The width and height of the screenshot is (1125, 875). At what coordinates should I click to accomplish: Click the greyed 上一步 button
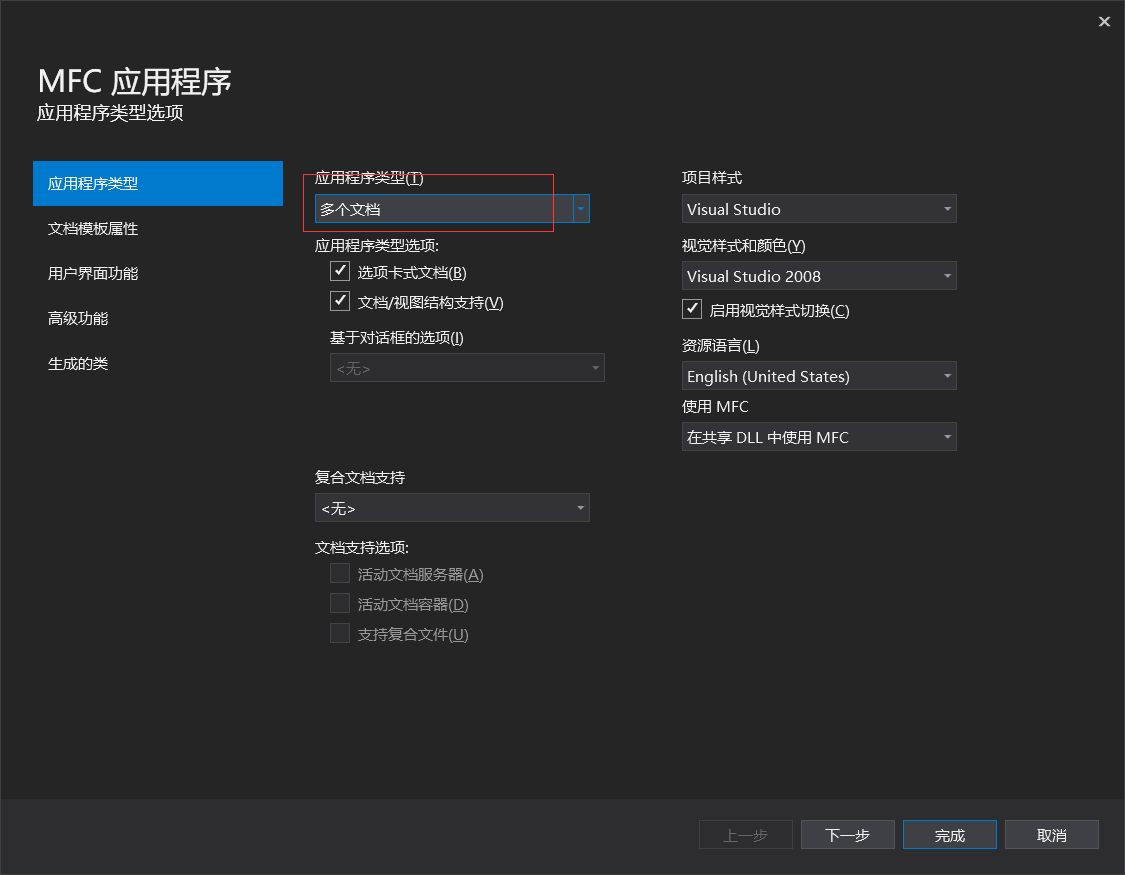pyautogui.click(x=745, y=835)
